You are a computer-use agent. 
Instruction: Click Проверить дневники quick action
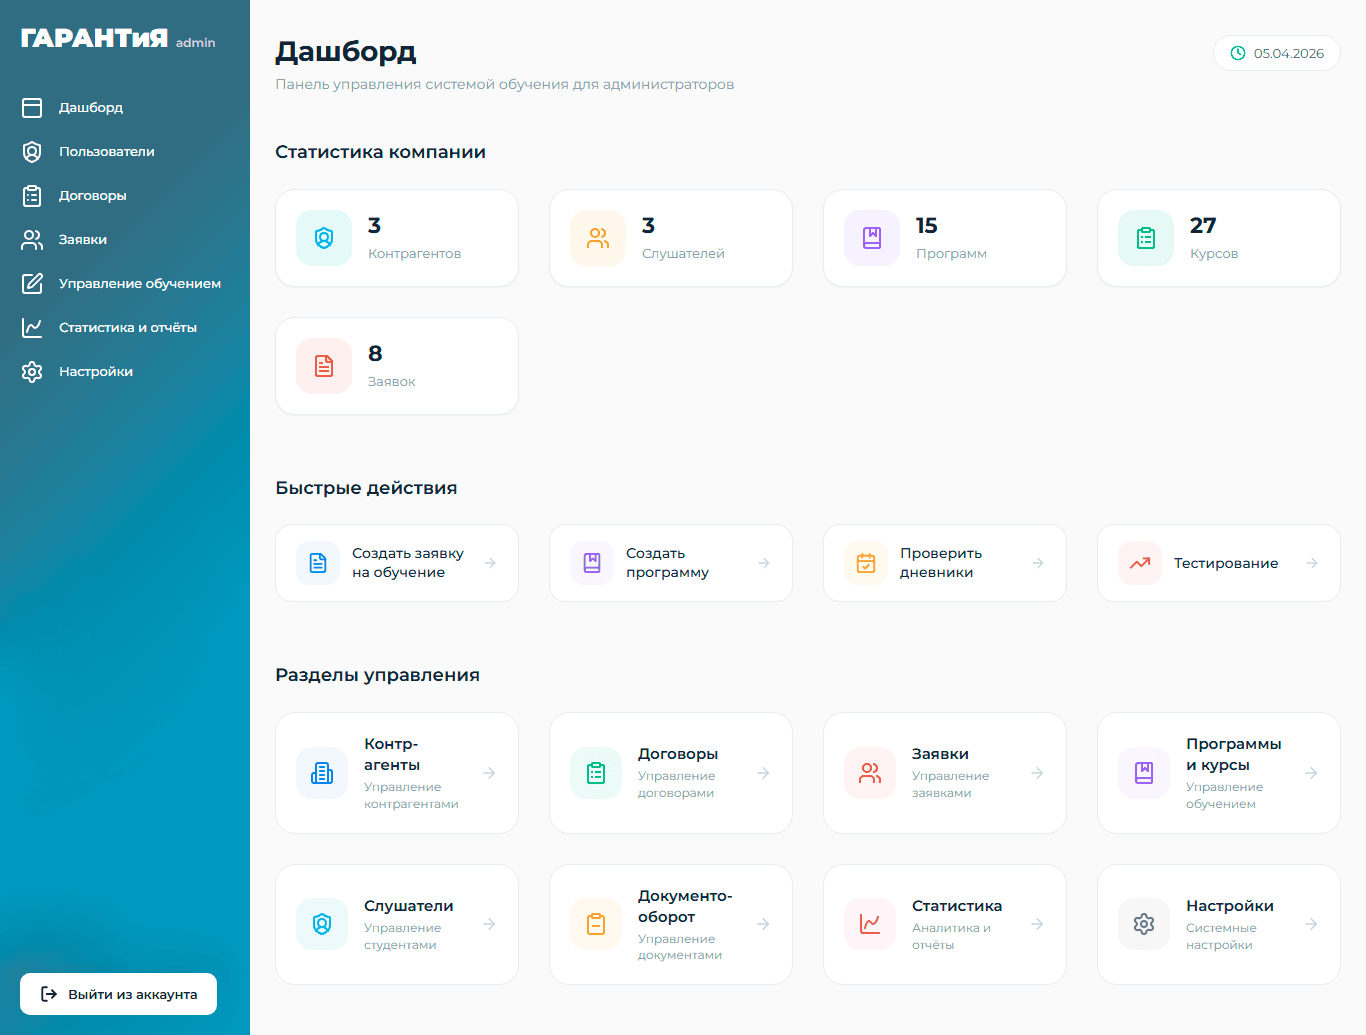tap(945, 563)
